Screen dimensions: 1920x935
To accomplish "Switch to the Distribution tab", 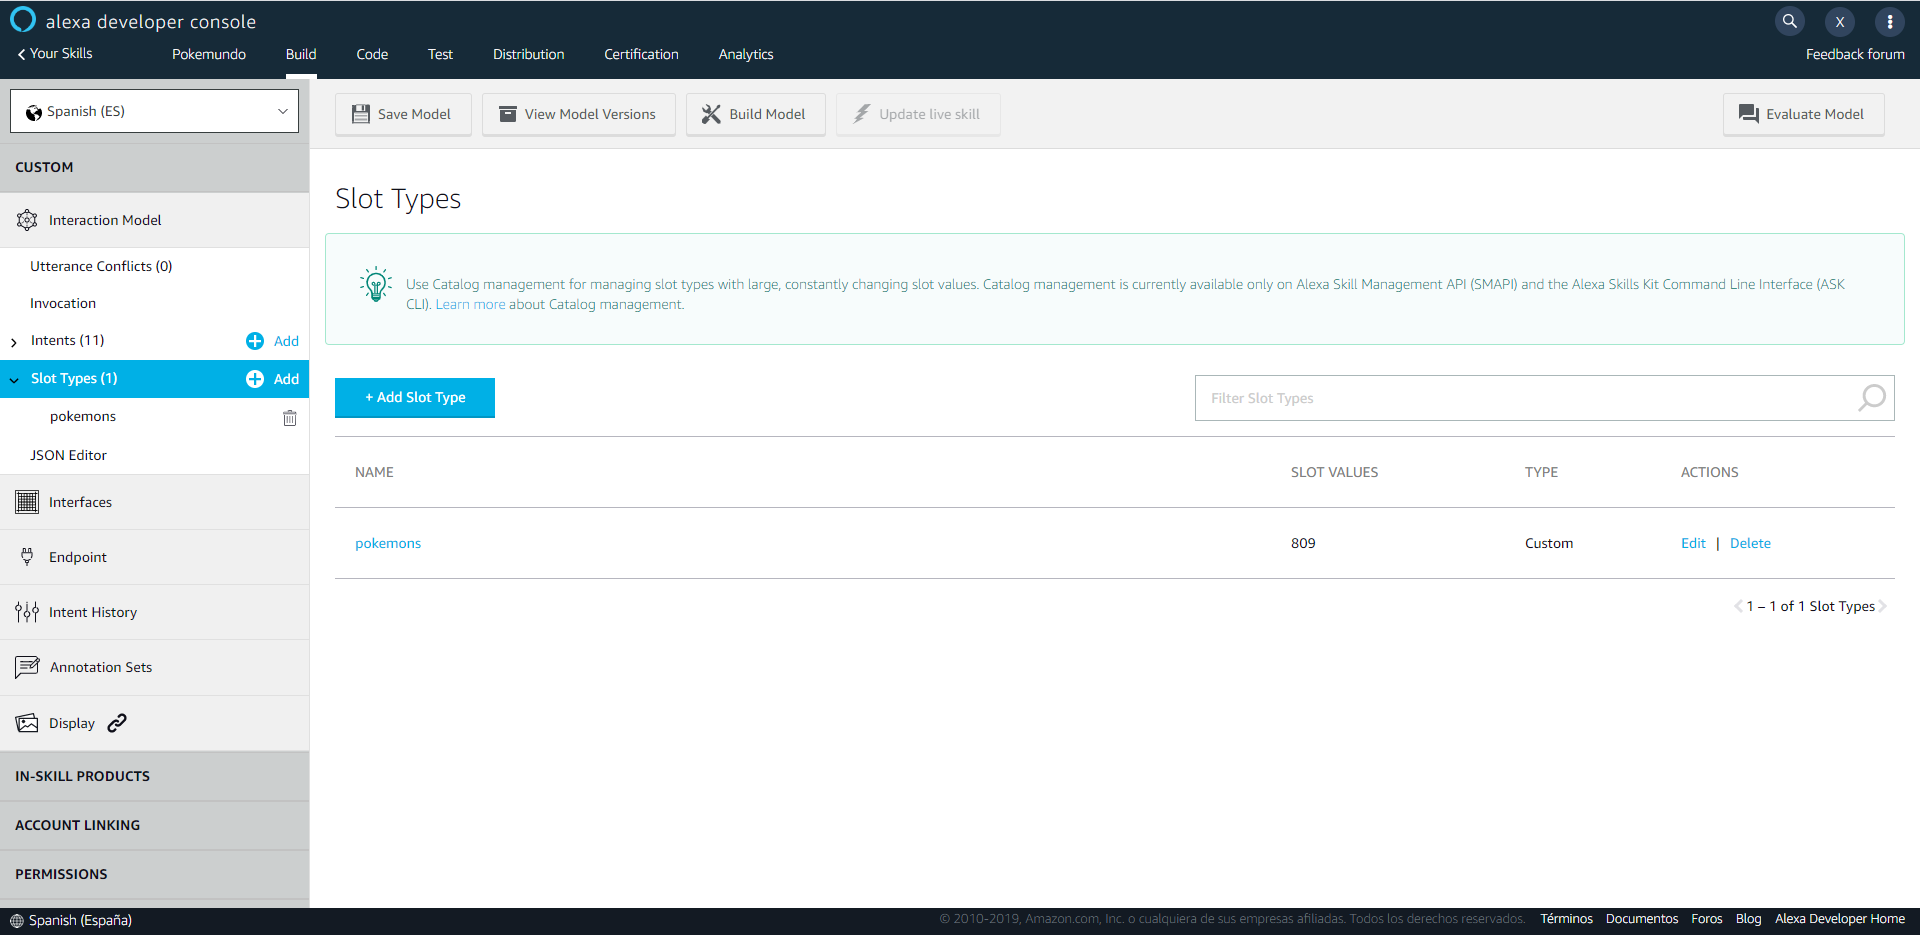I will click(x=528, y=54).
